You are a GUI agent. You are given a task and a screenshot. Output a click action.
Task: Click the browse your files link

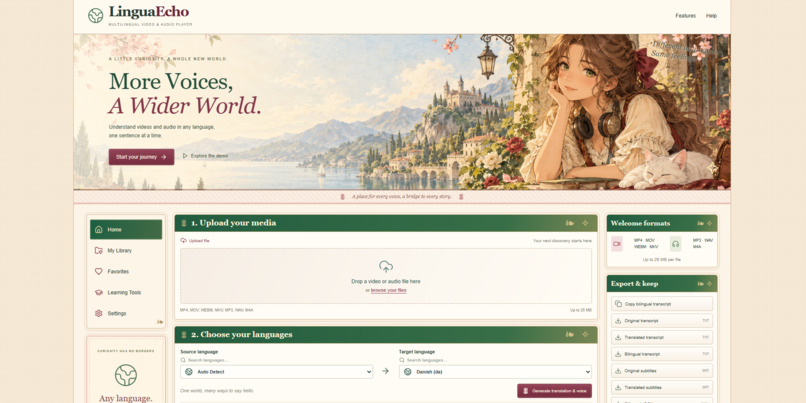coord(389,290)
